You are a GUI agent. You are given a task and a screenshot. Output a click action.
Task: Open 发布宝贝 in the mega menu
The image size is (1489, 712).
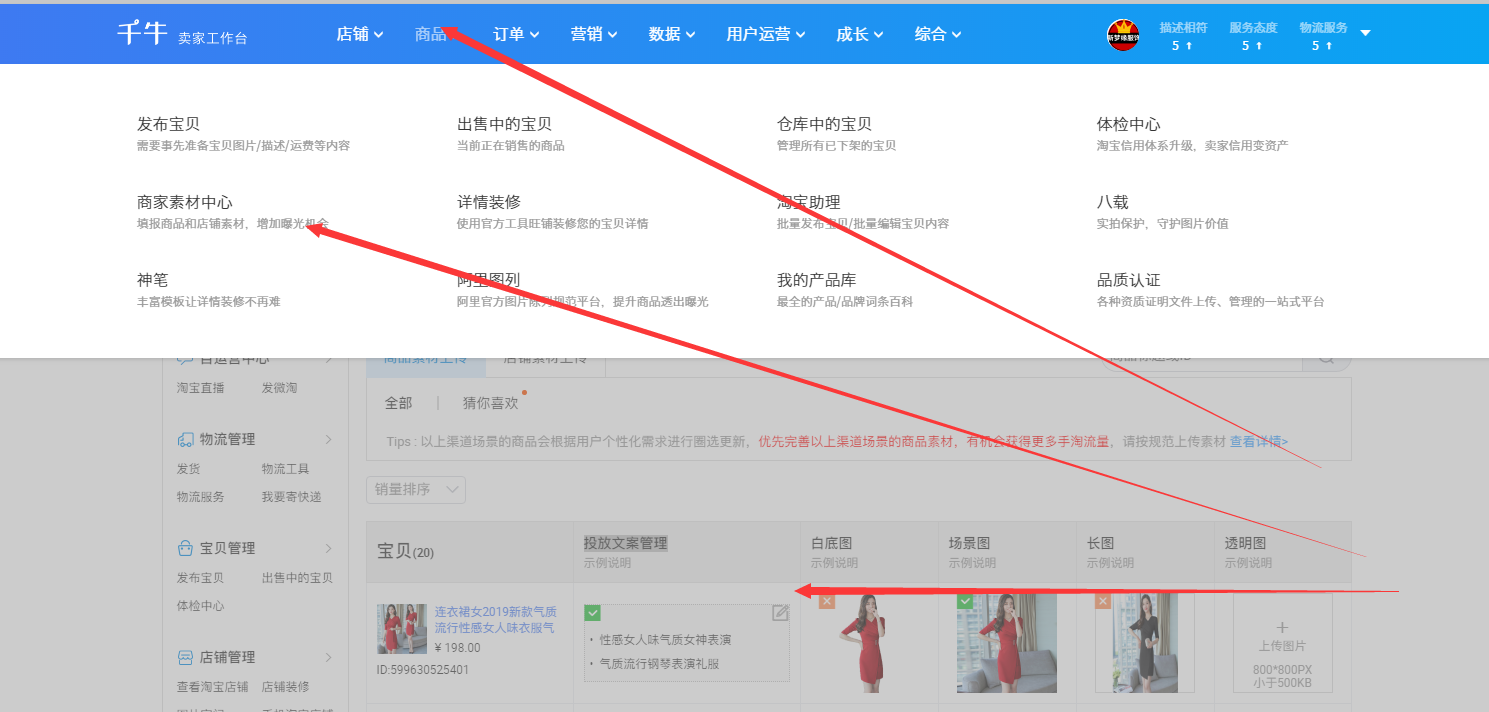pos(168,125)
